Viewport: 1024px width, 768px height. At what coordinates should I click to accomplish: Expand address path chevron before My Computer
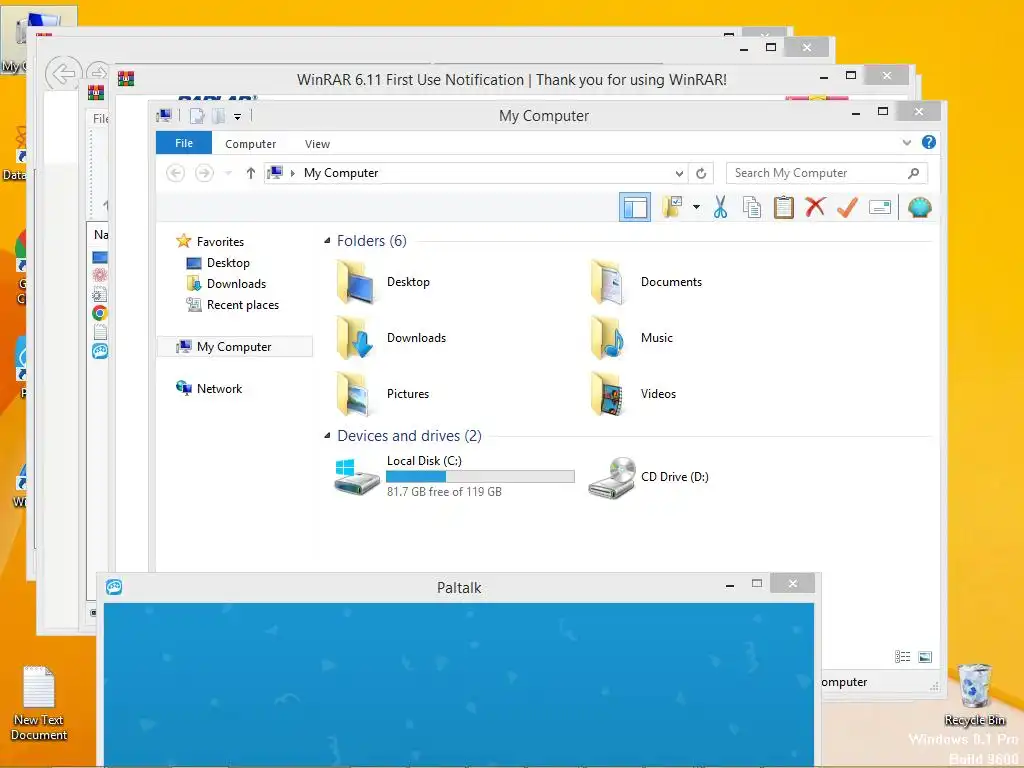[293, 173]
